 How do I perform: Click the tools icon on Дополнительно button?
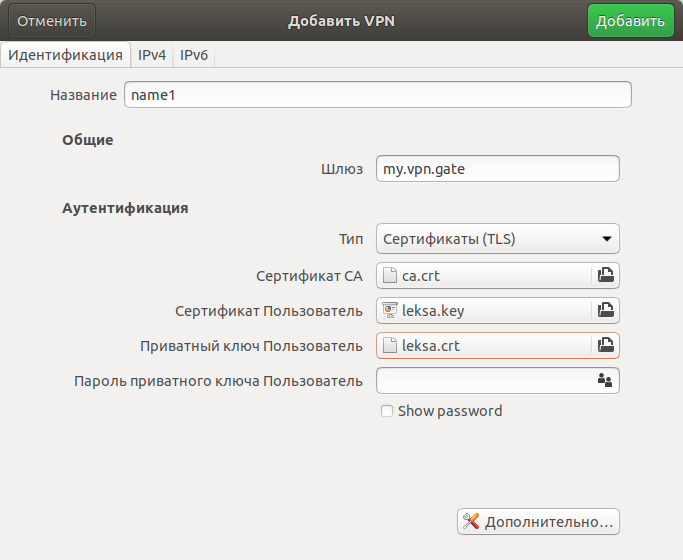click(x=471, y=521)
